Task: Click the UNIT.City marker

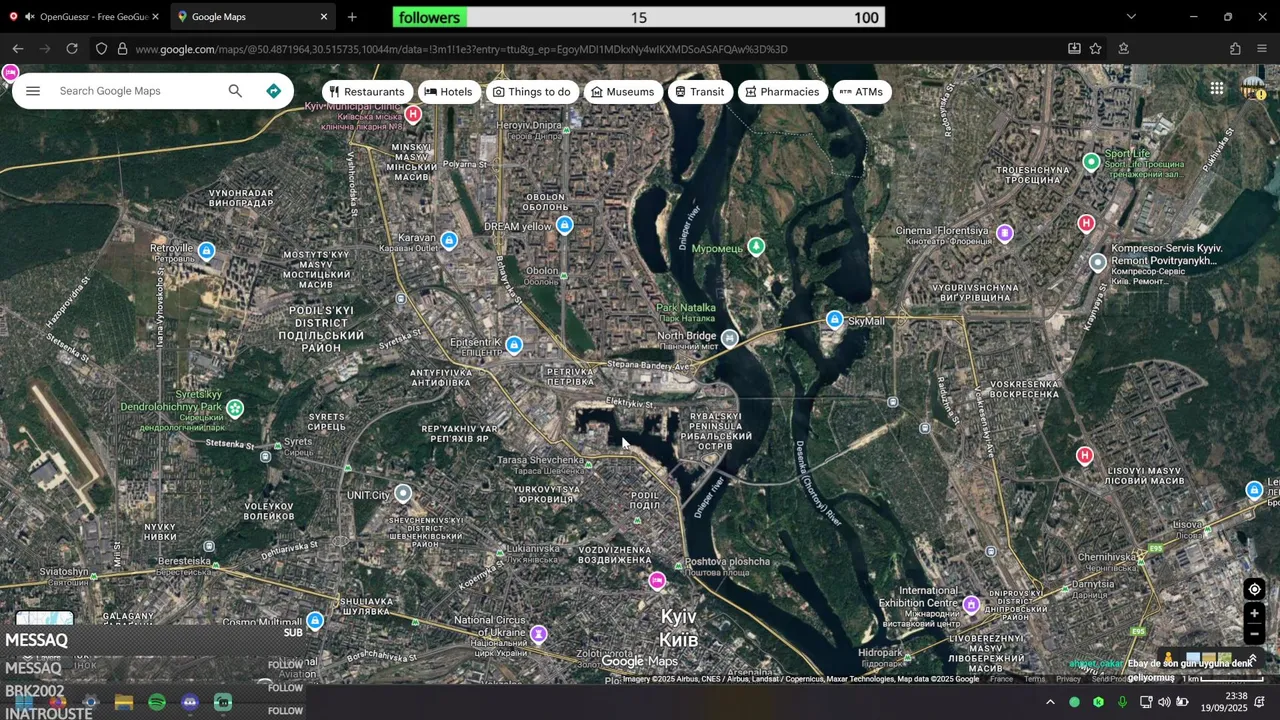Action: click(403, 493)
